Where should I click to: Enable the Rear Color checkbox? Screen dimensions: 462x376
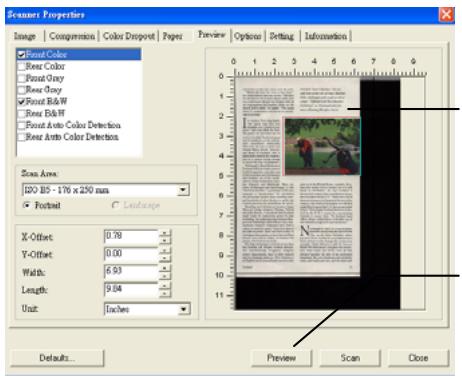coord(22,66)
